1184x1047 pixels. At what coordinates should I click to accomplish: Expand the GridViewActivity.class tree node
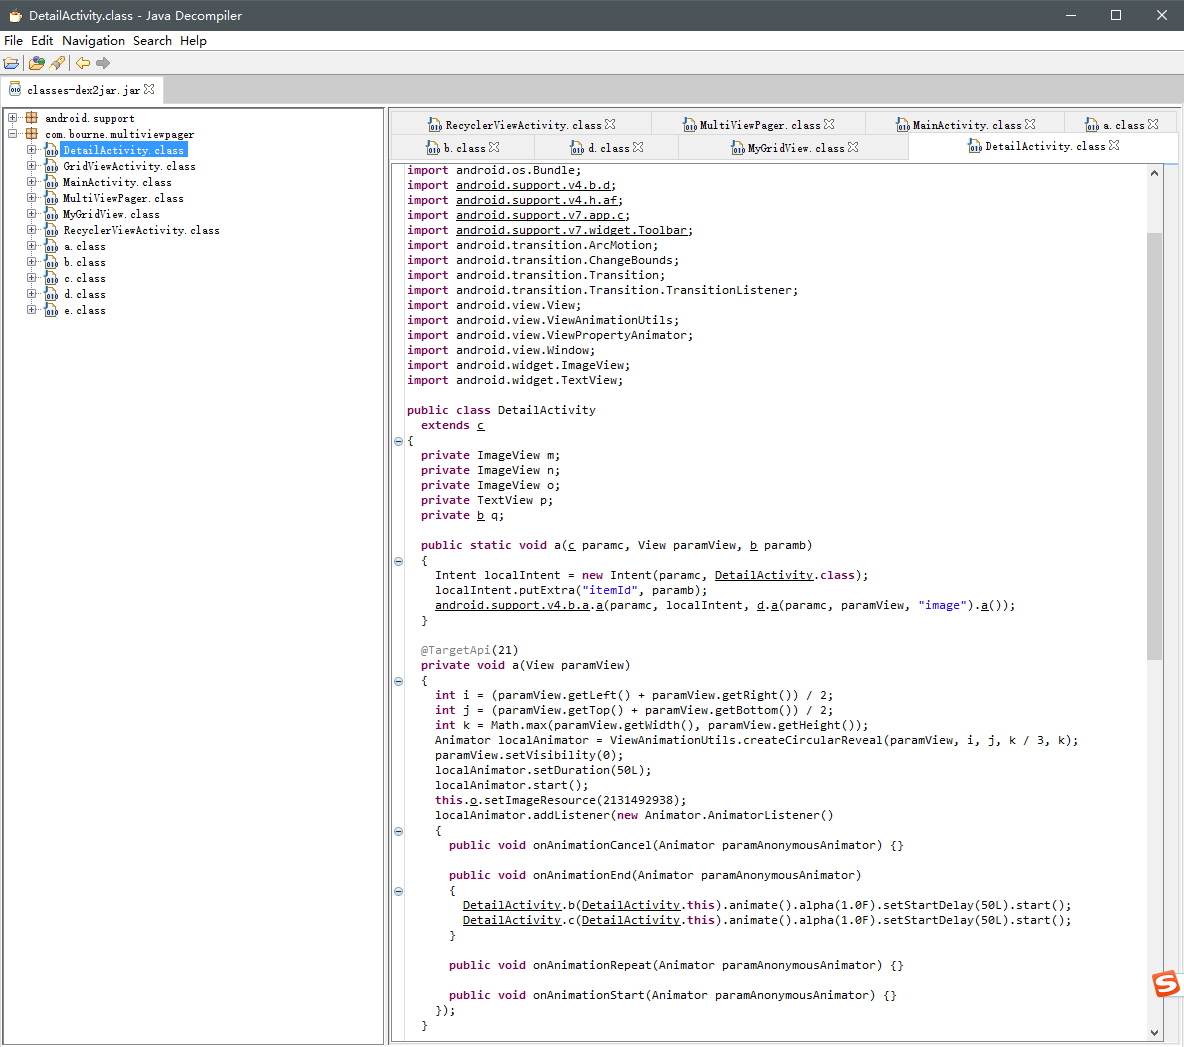[x=32, y=166]
